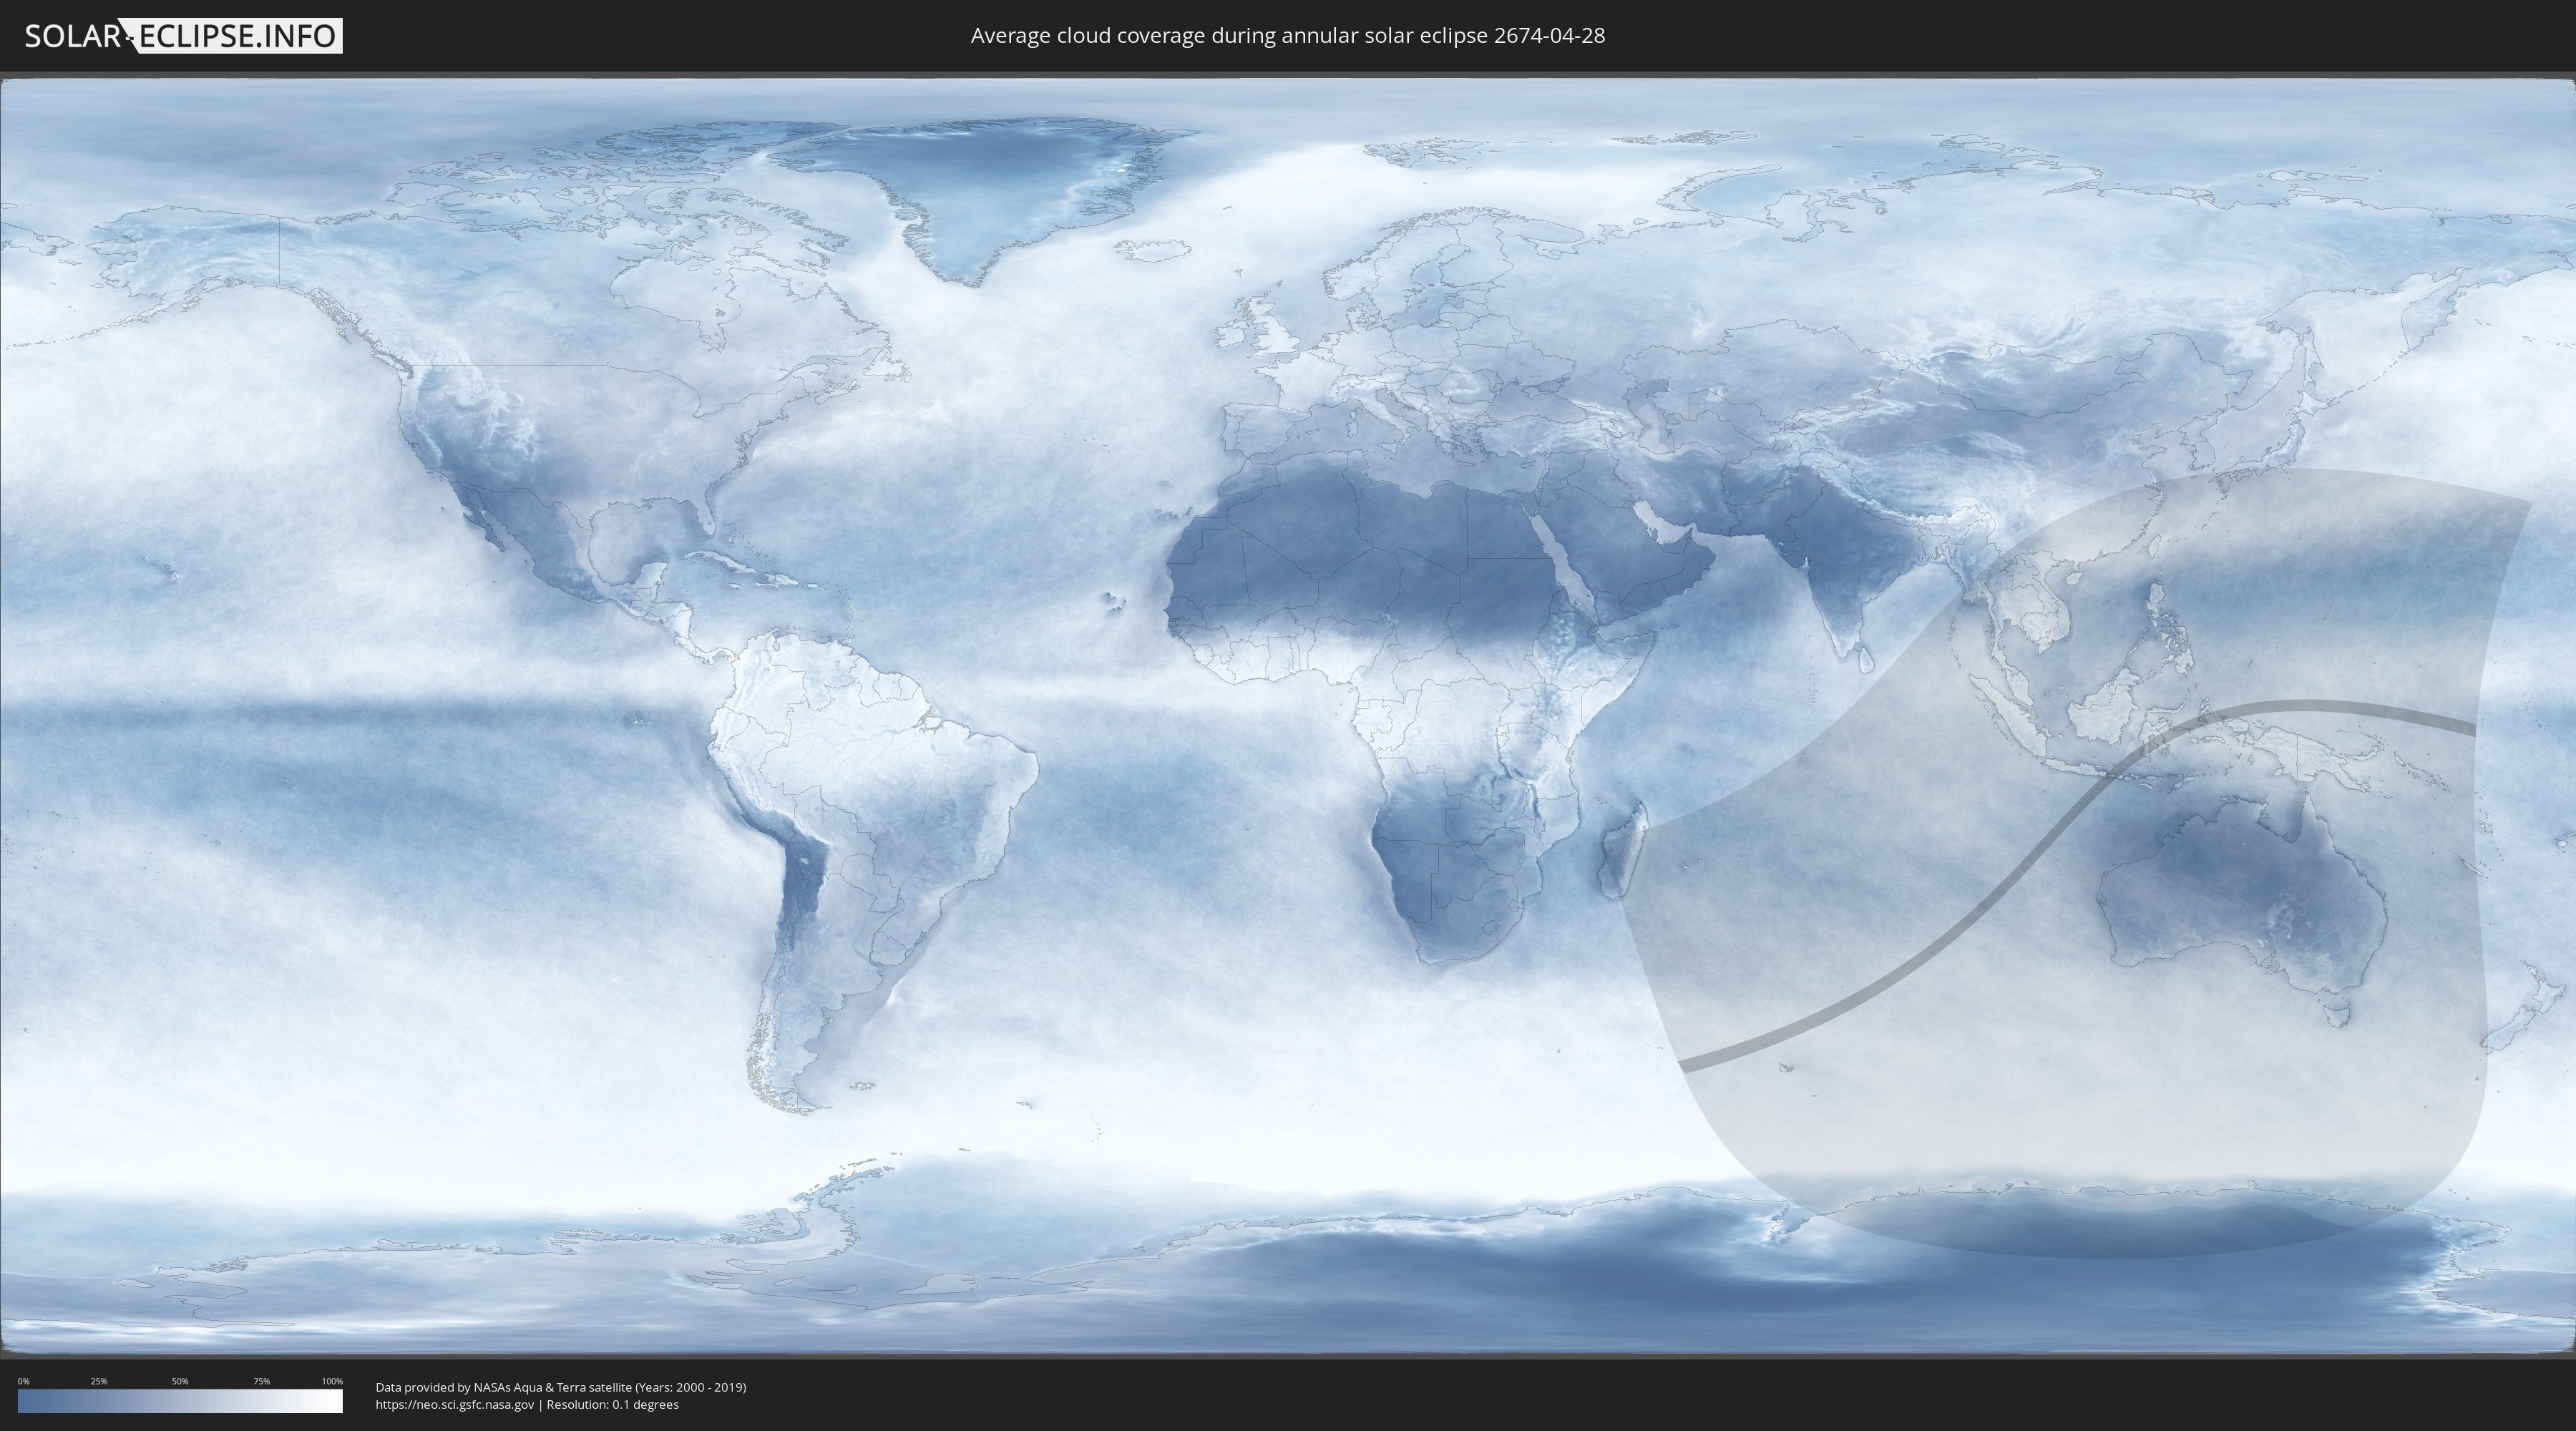Click the '75%' legend label
The height and width of the screenshot is (1431, 2576).
261,1381
